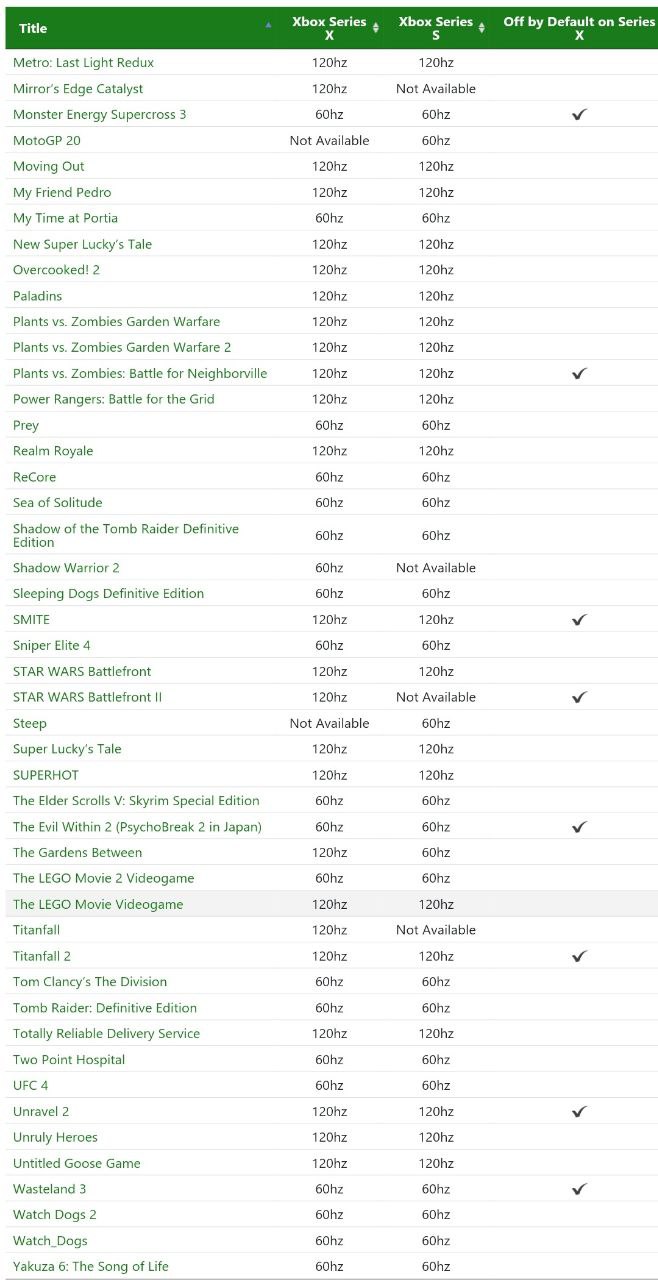Open Shadow of the Tomb Raider link
Screen dimensions: 658x1280
point(126,535)
